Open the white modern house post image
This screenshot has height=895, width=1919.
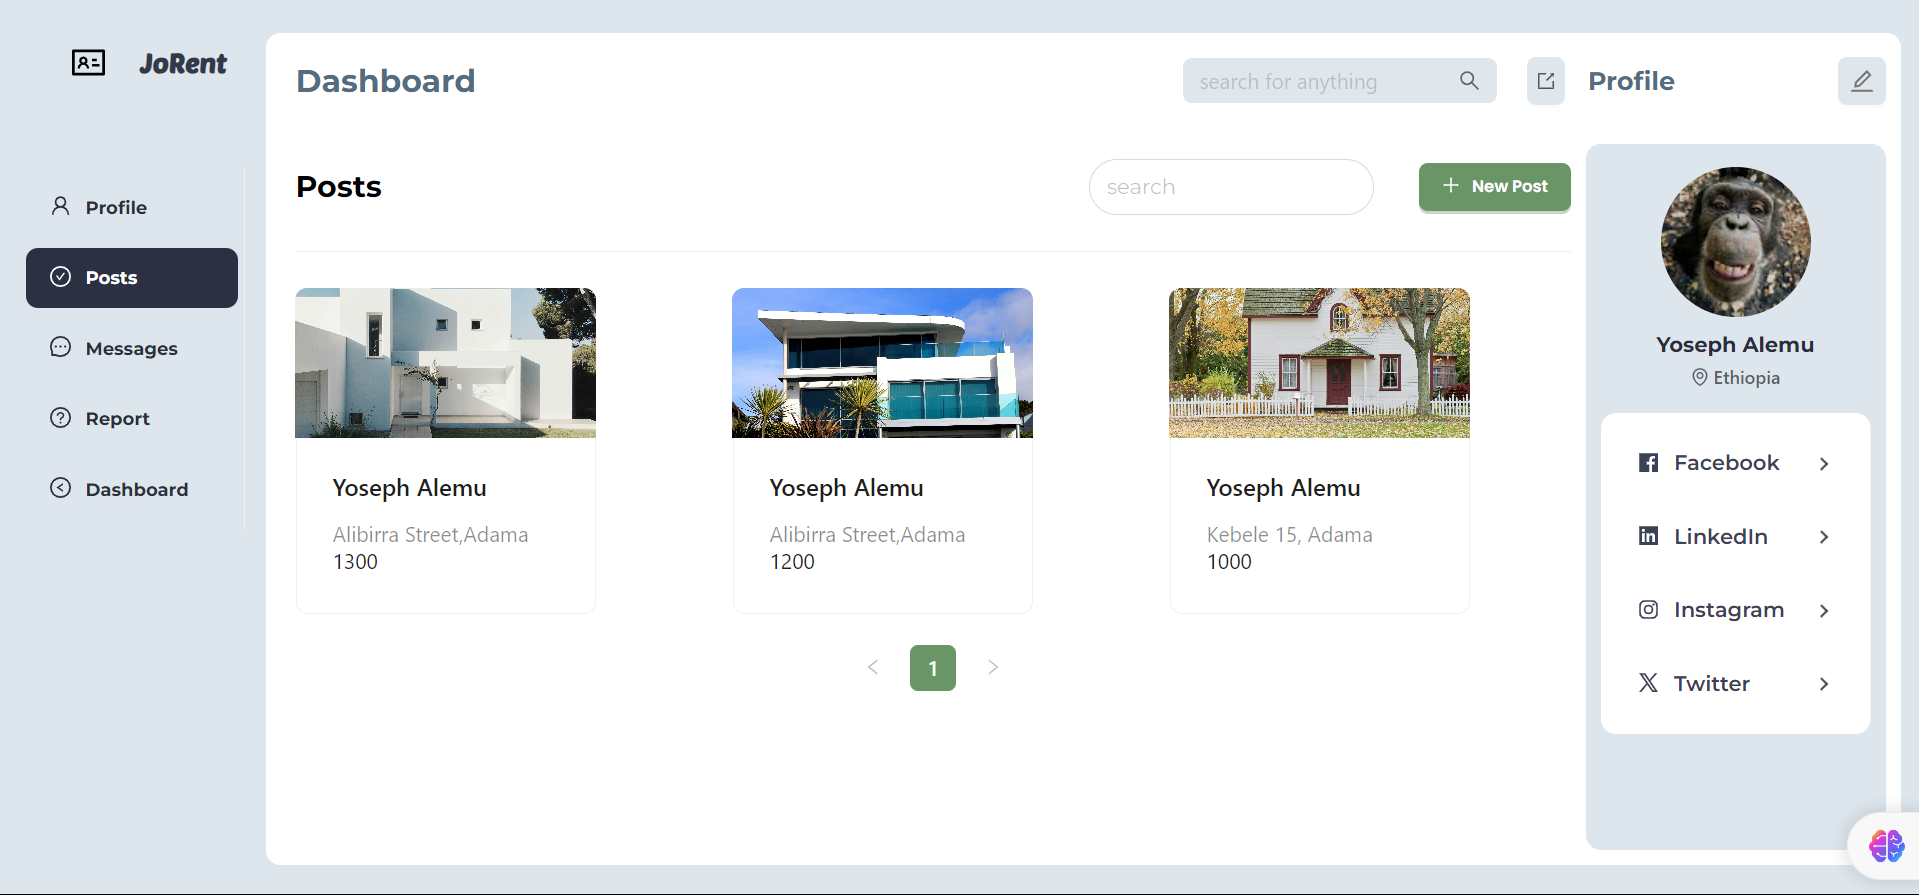pyautogui.click(x=446, y=363)
